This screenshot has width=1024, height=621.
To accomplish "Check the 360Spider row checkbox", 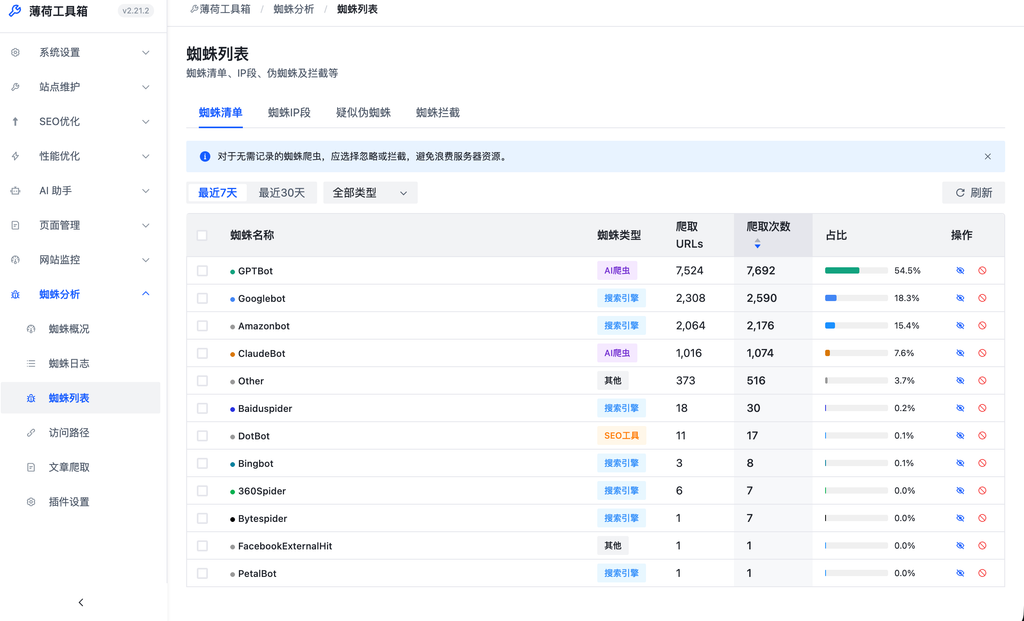I will click(x=202, y=490).
